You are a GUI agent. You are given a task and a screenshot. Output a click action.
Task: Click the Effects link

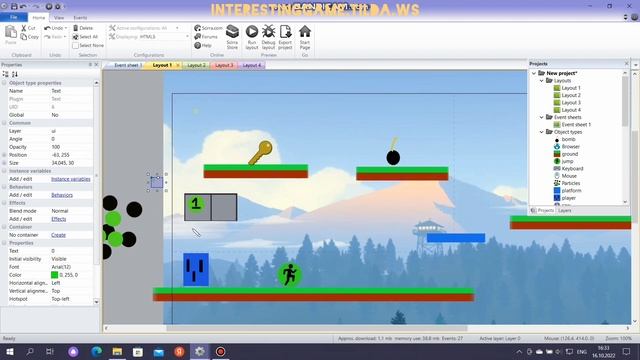[x=59, y=219]
